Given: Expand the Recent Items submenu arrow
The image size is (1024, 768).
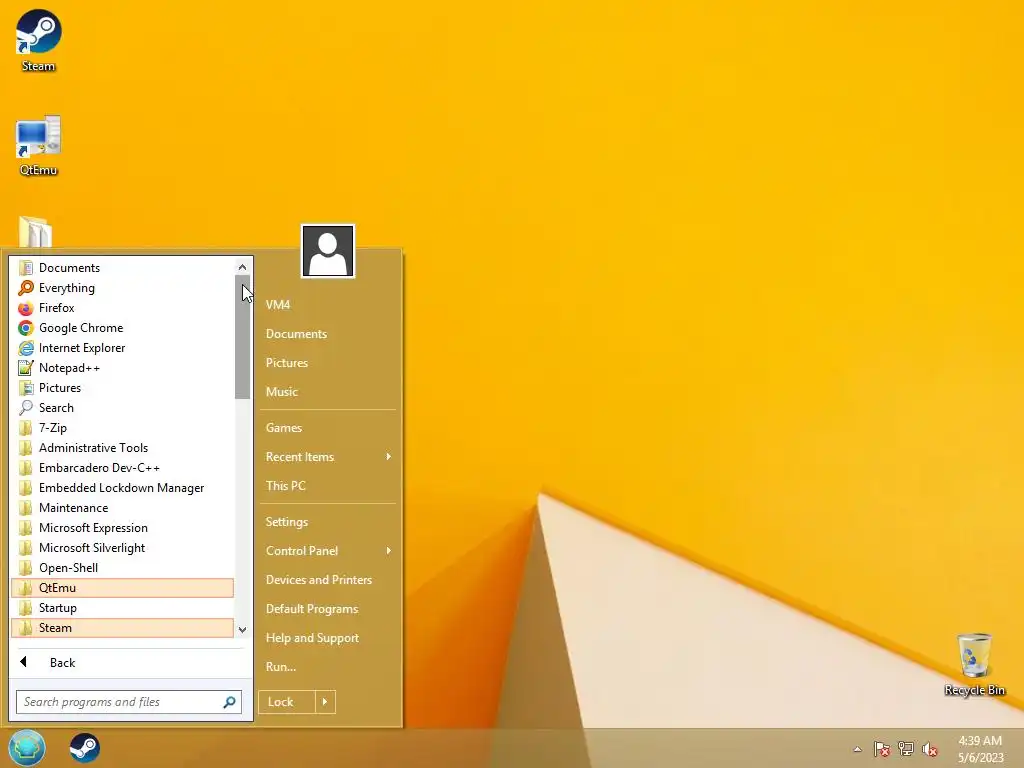Looking at the screenshot, I should pos(389,456).
